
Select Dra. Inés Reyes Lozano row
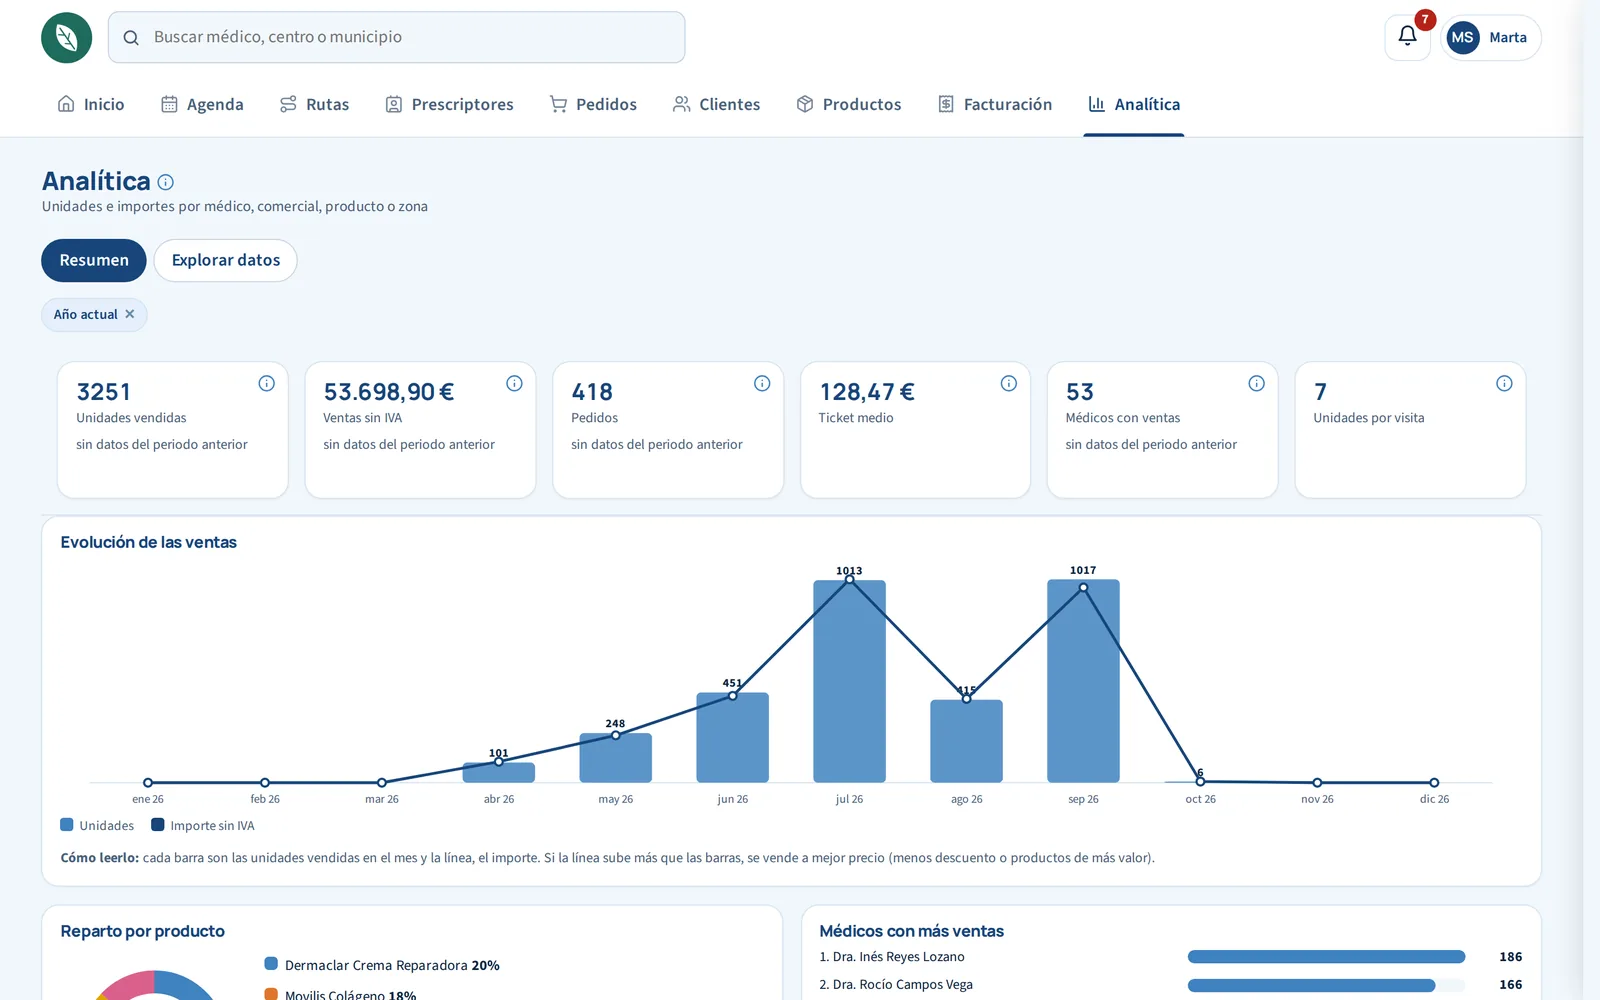coord(1171,957)
